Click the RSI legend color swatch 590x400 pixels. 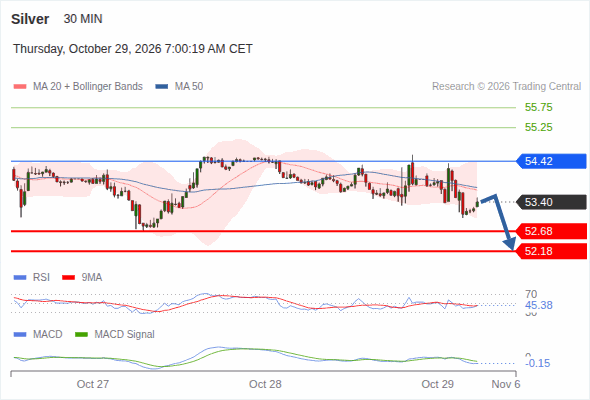[x=20, y=278]
